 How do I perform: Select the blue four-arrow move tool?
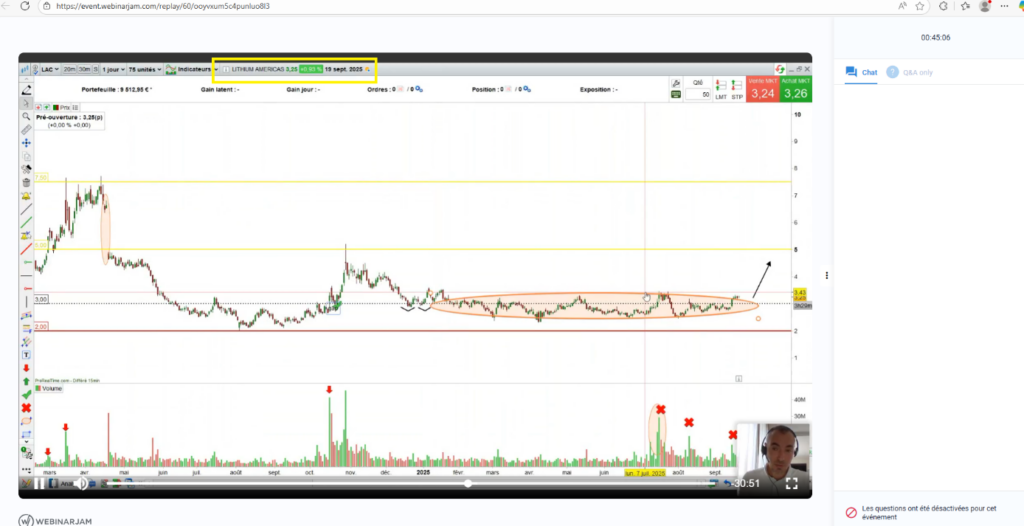point(26,142)
